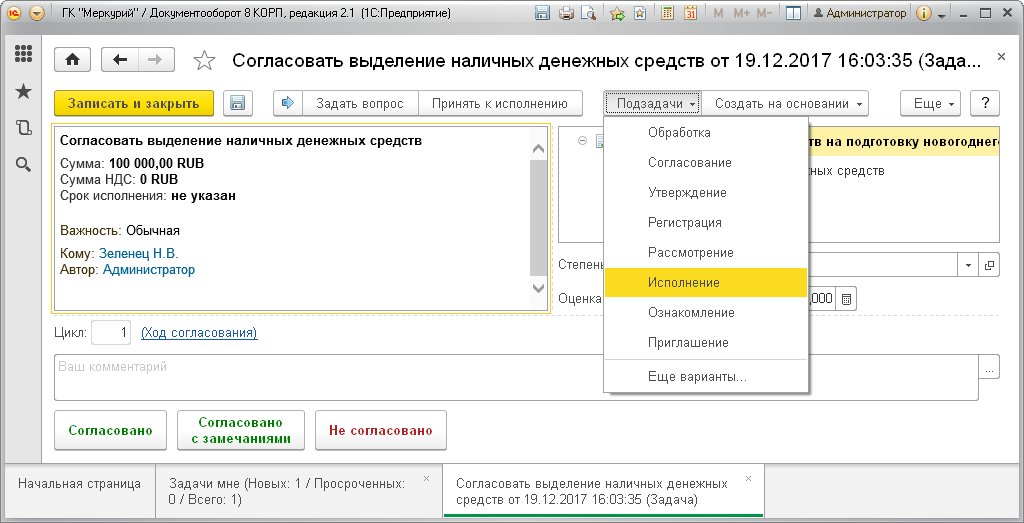Select Ознакомление from the subtasks menu
1024x523 pixels.
click(707, 313)
